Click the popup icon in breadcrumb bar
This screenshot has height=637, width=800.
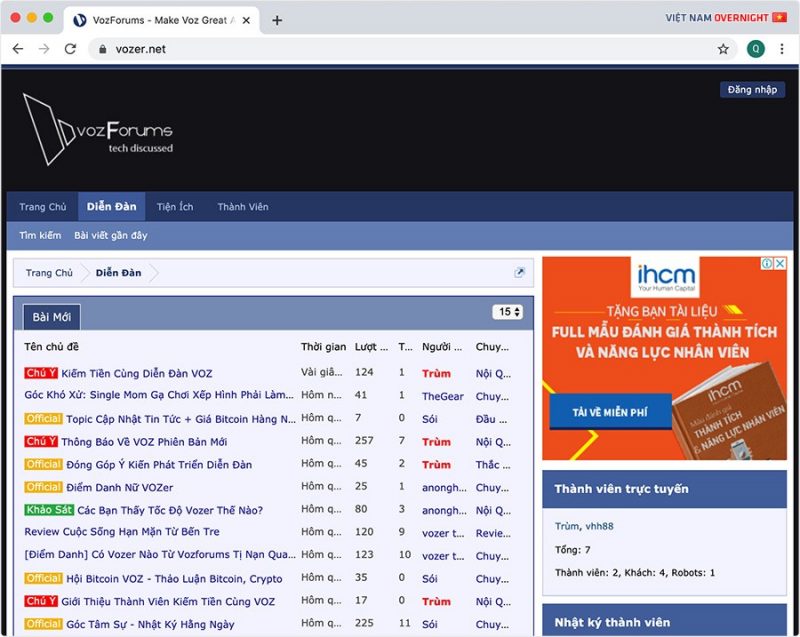coord(519,272)
